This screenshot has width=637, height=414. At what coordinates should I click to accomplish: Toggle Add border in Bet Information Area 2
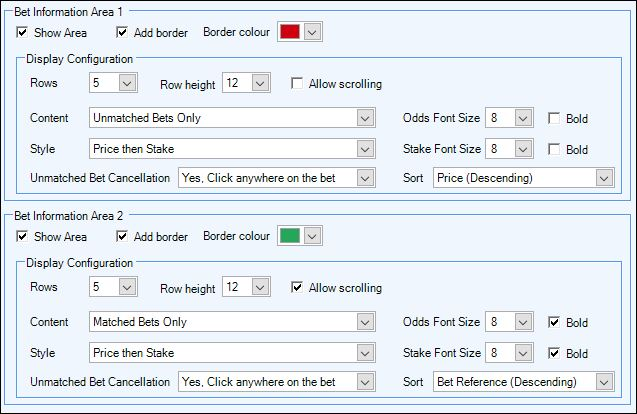pos(122,236)
